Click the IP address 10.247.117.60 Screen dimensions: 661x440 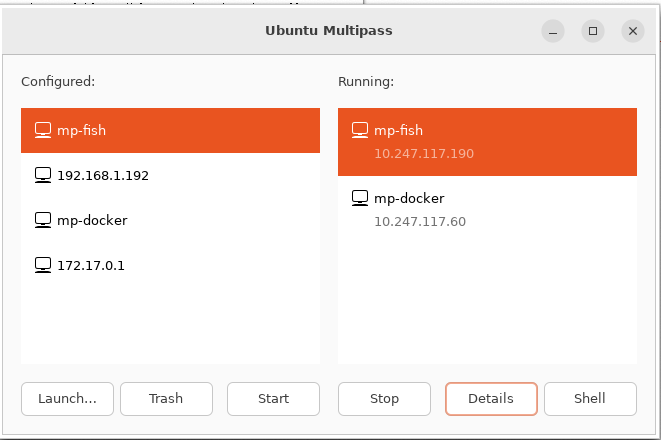pos(420,222)
